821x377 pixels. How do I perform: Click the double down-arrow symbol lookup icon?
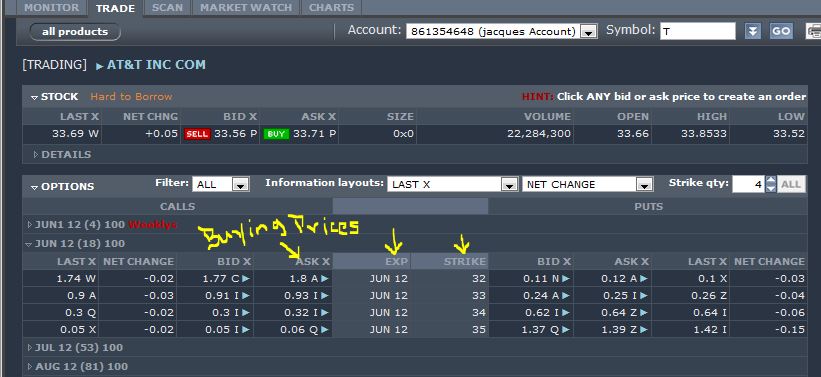tap(752, 31)
